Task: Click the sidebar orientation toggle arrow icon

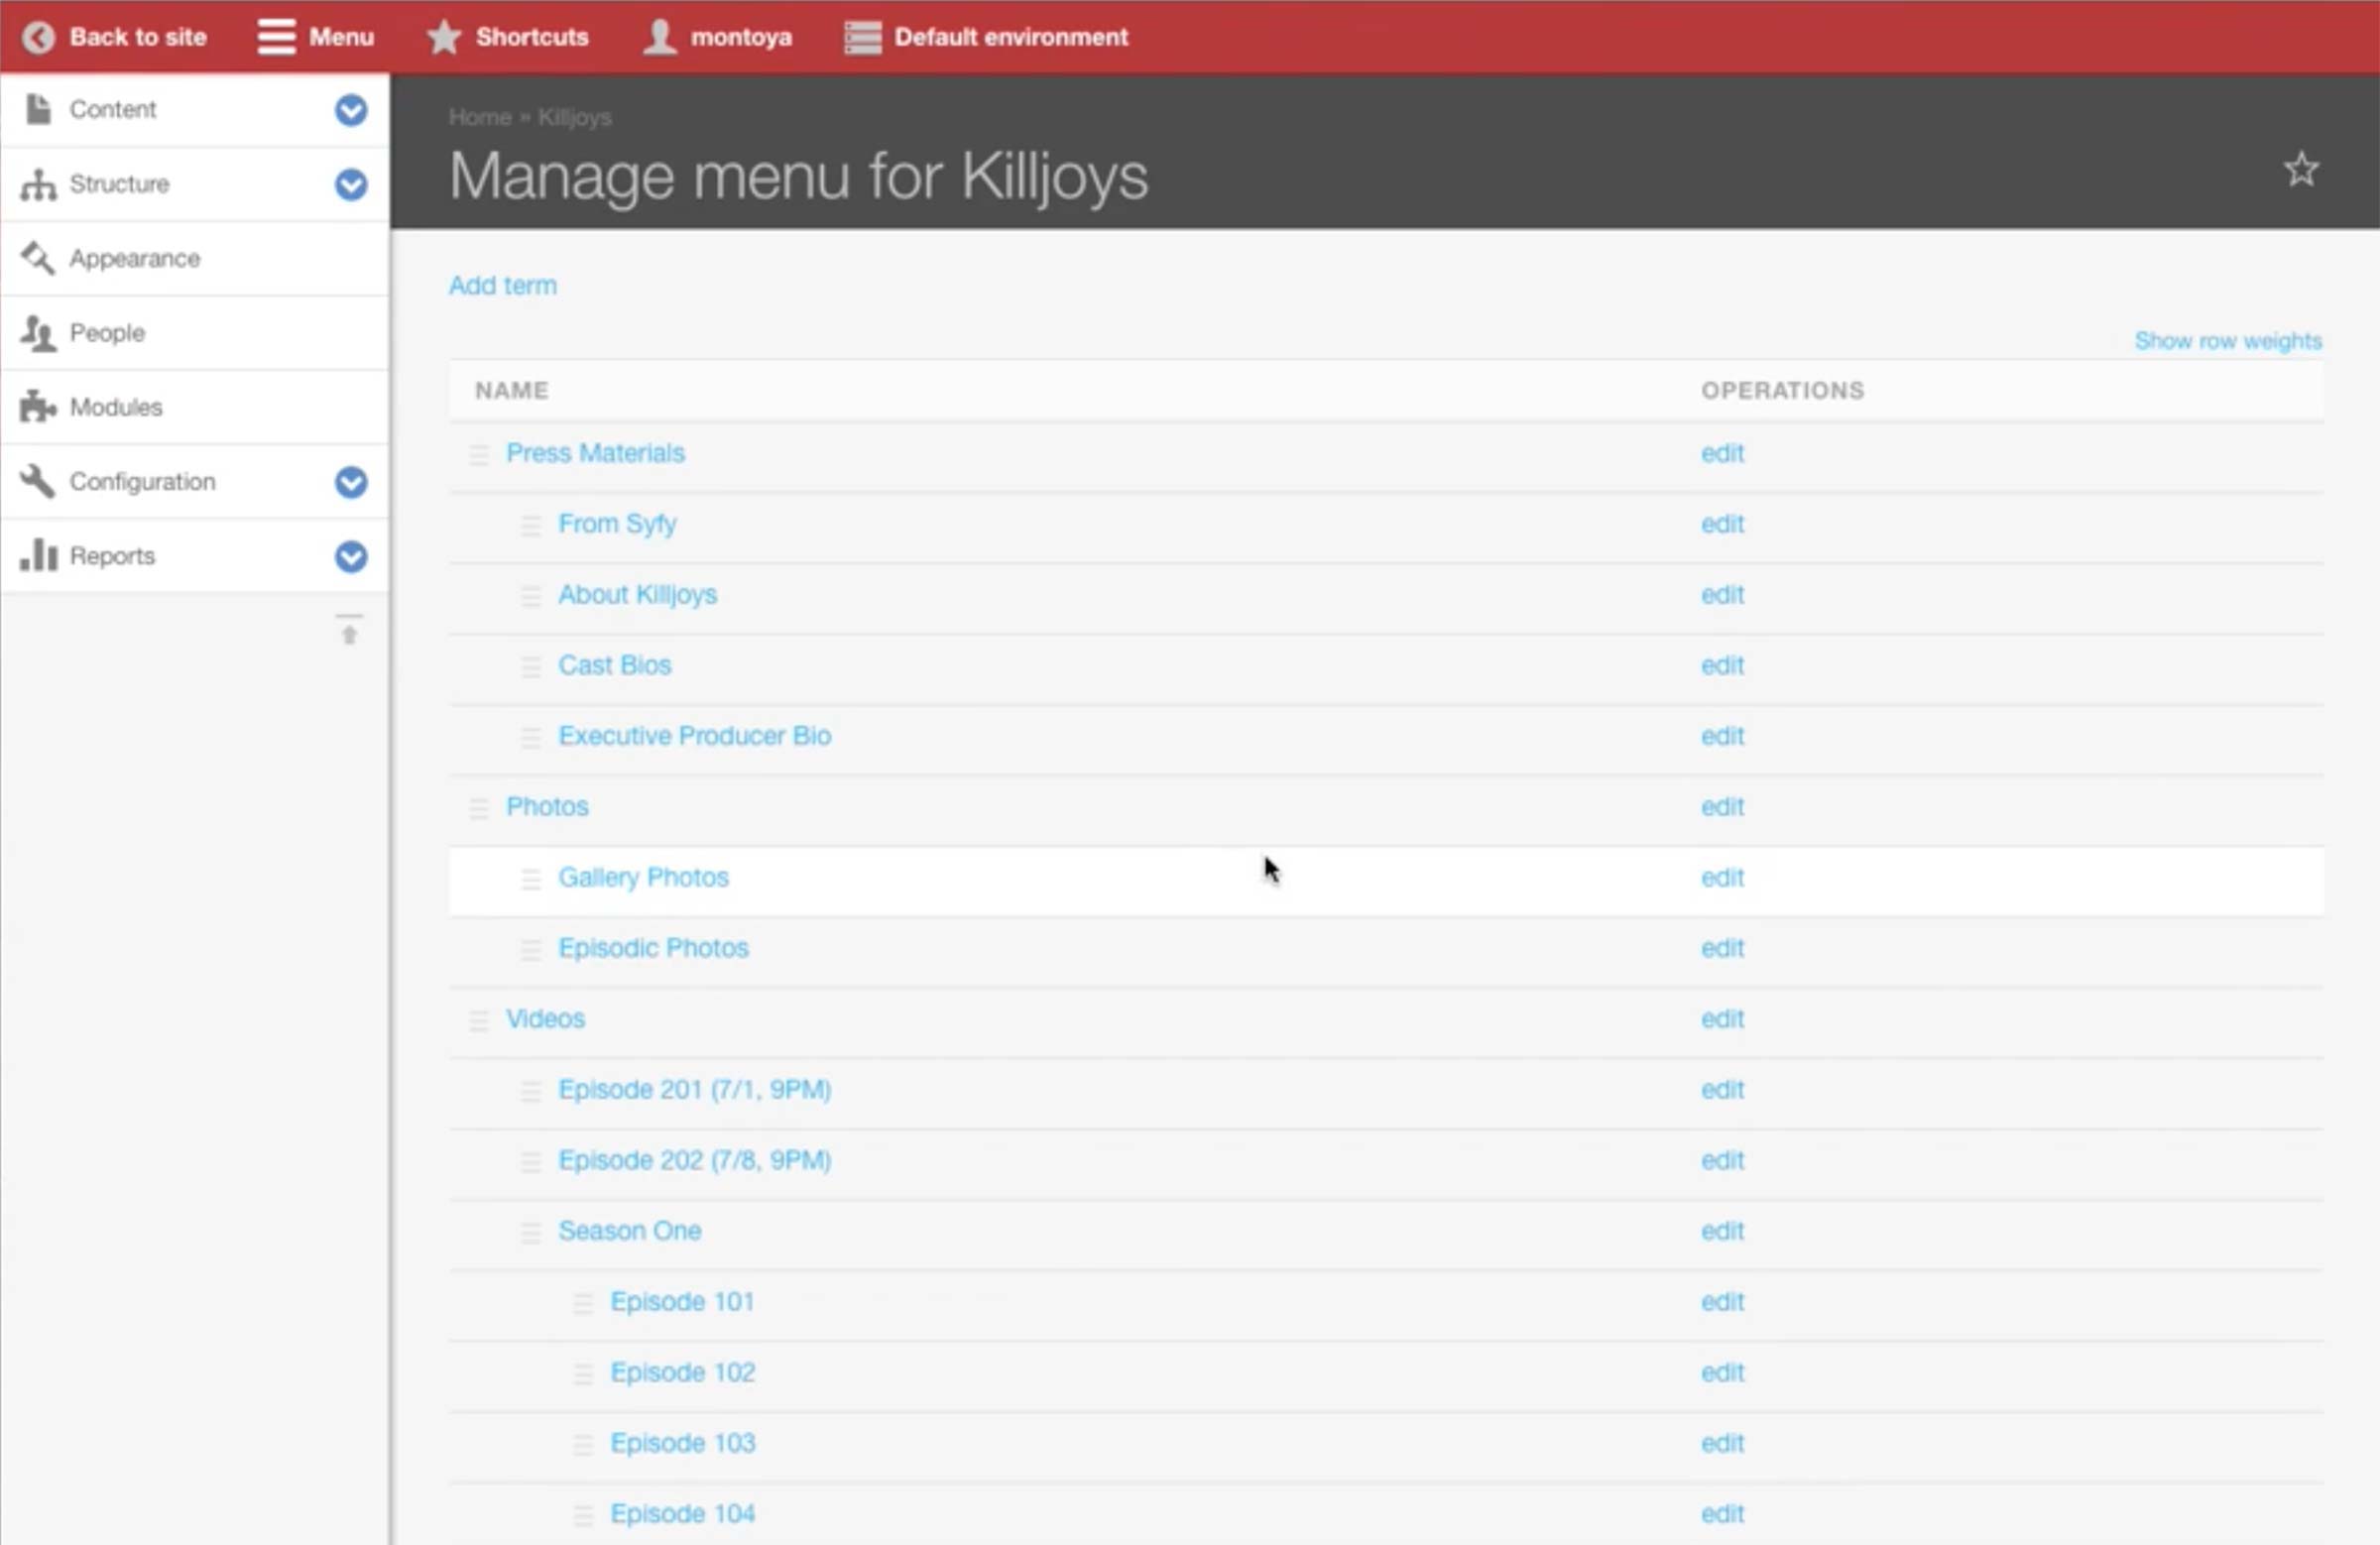Action: tap(349, 629)
